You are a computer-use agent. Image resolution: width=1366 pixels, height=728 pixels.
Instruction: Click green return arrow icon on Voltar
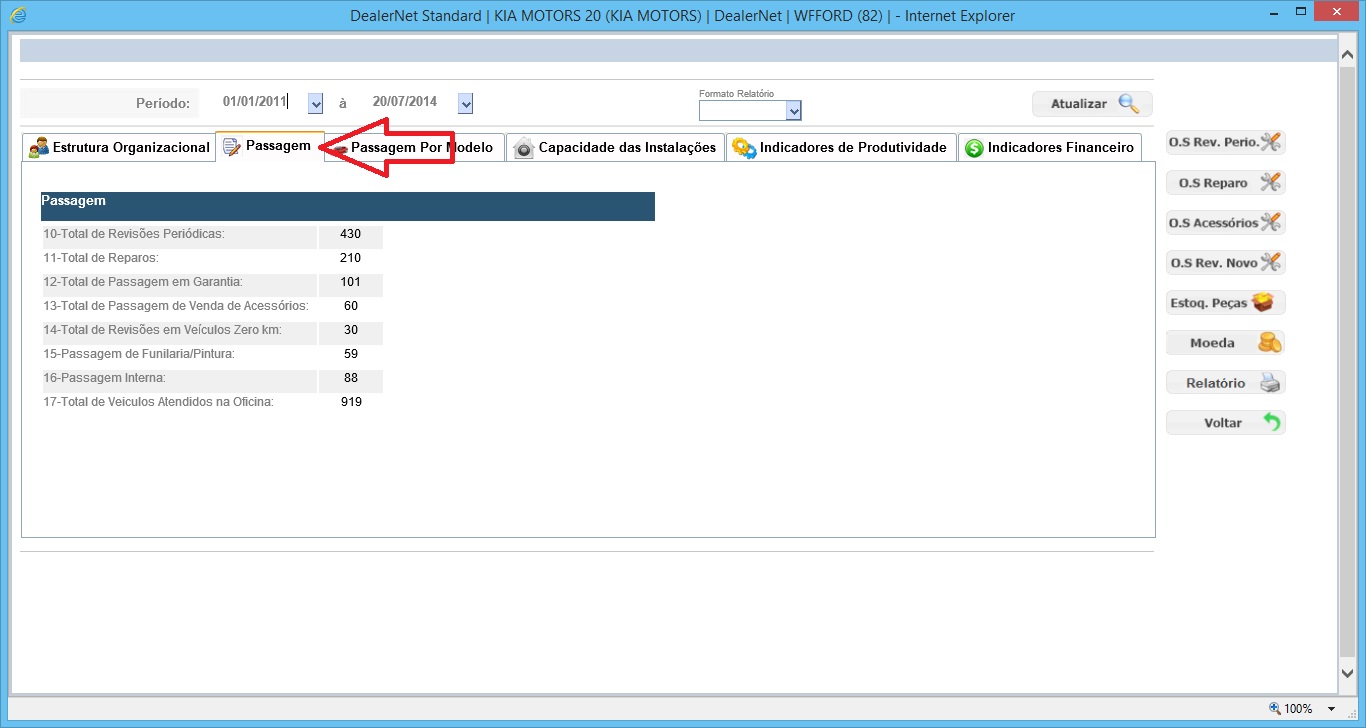(x=1271, y=422)
